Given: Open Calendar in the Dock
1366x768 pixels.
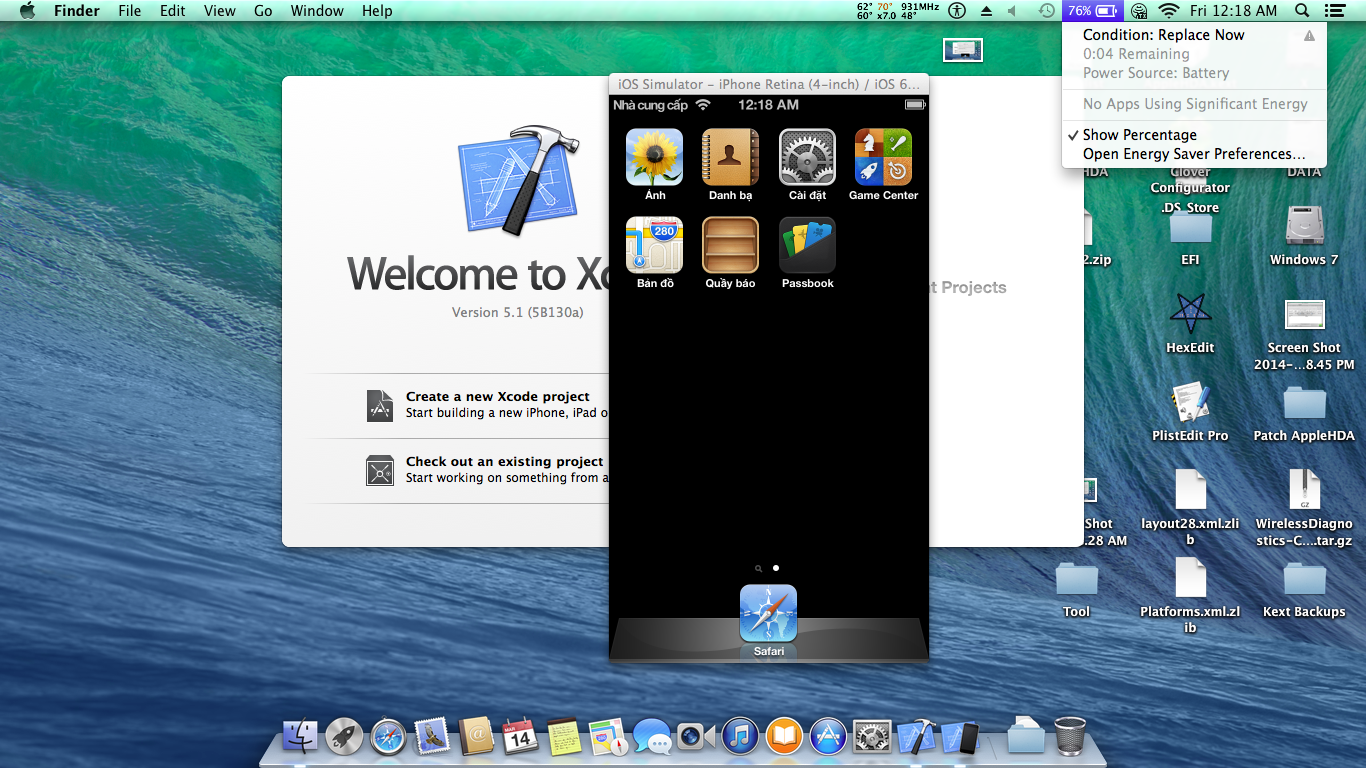Looking at the screenshot, I should click(520, 737).
